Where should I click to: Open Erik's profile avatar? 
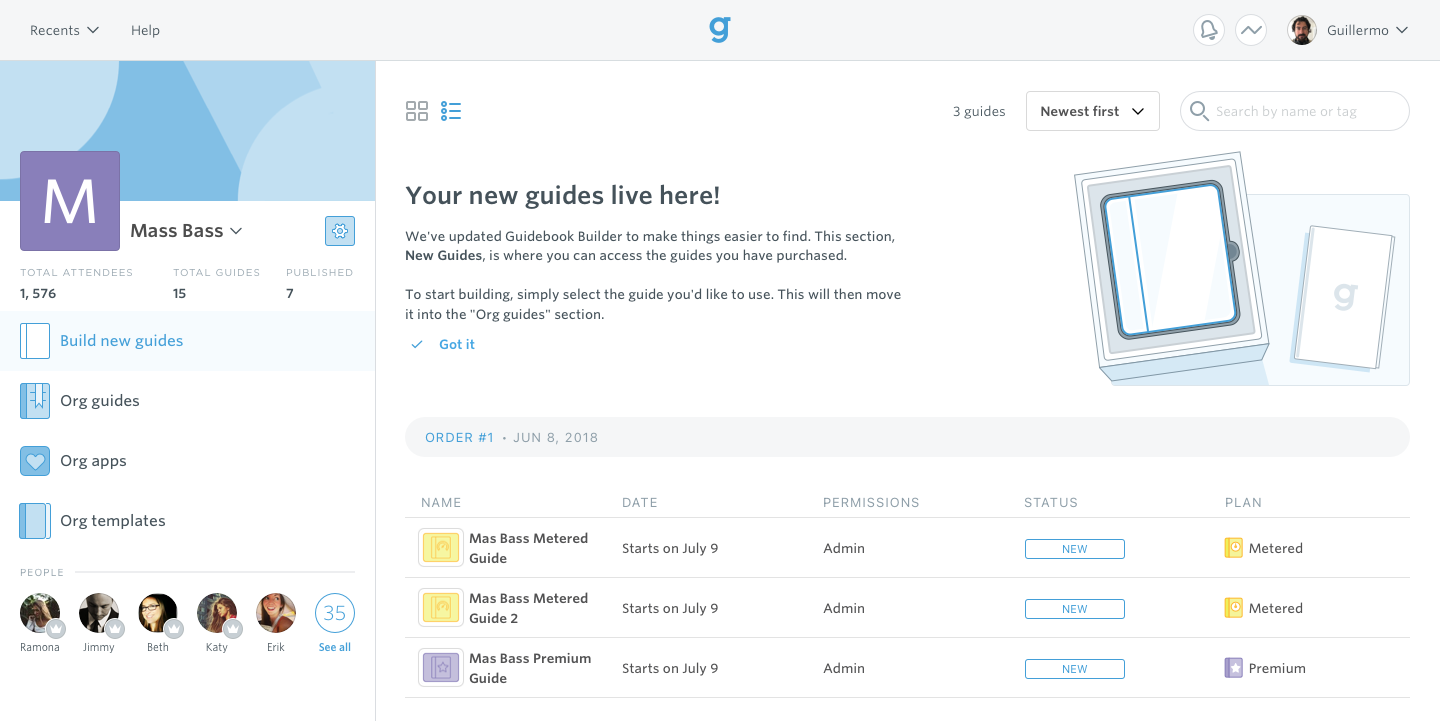276,613
